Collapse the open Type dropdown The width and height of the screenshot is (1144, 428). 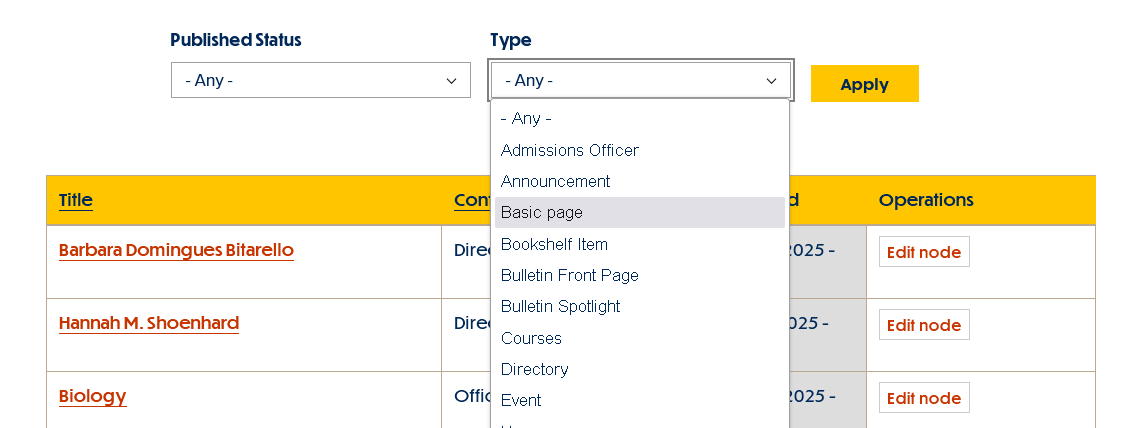[640, 80]
